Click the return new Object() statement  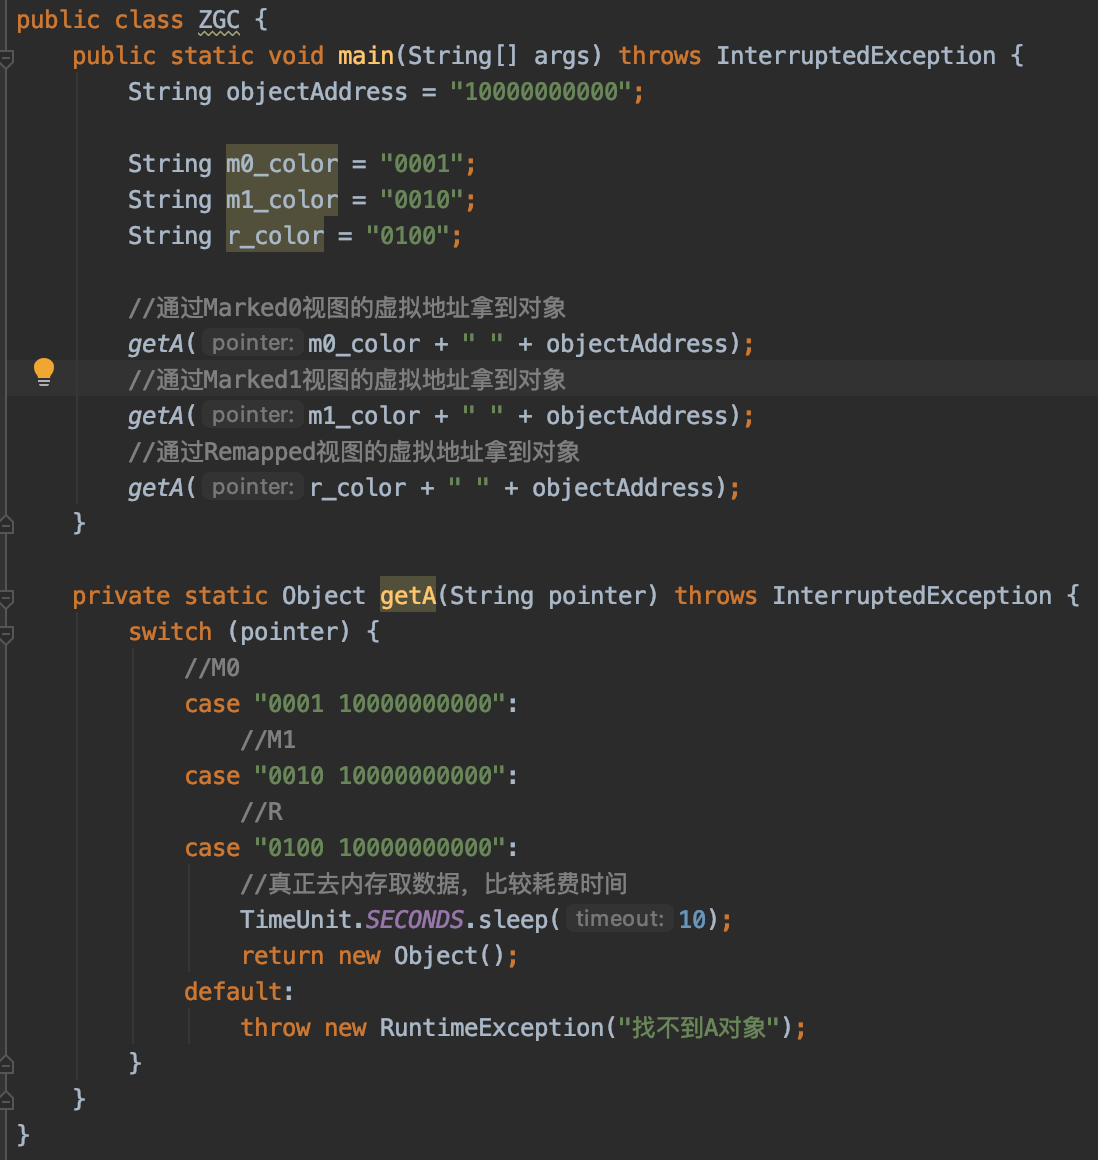377,955
